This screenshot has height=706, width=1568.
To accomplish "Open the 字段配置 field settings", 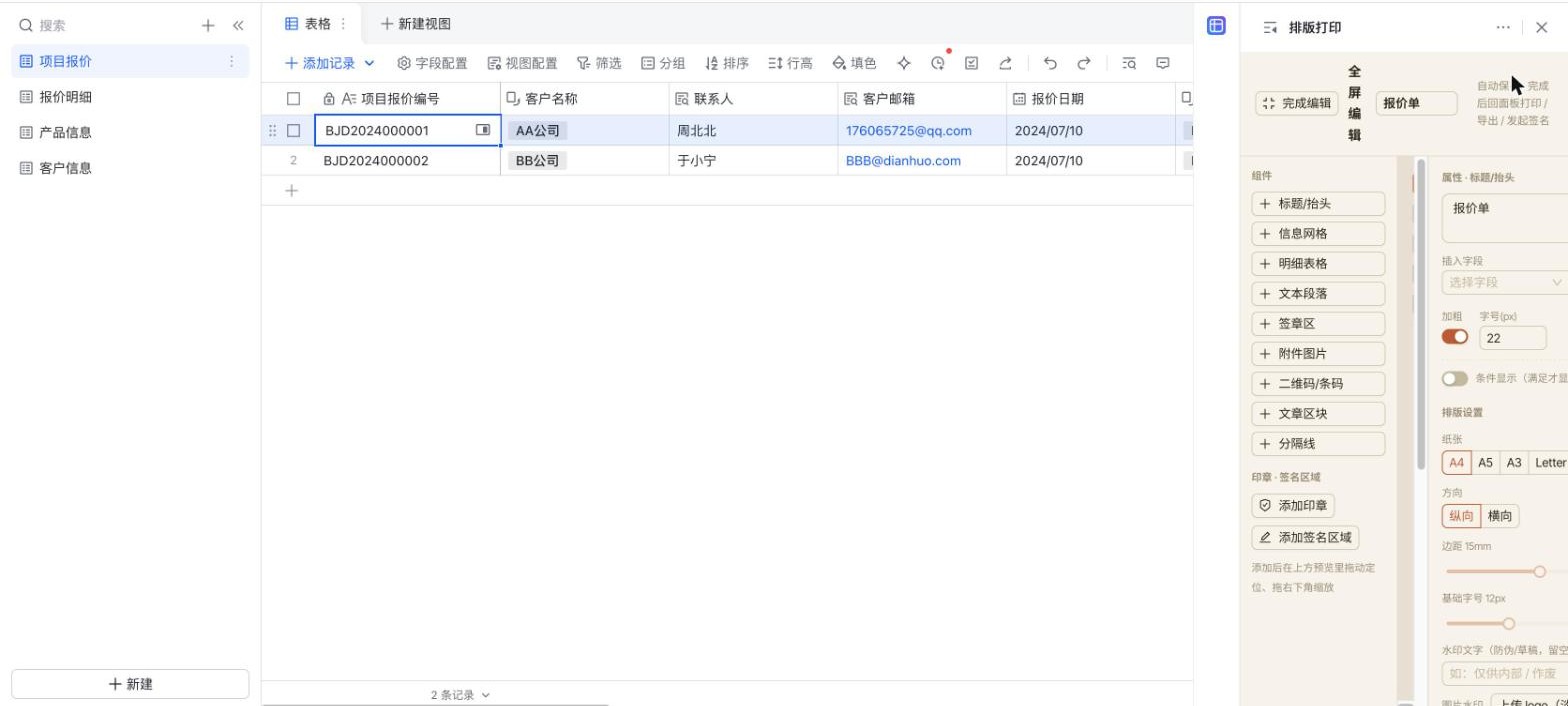I will (432, 63).
